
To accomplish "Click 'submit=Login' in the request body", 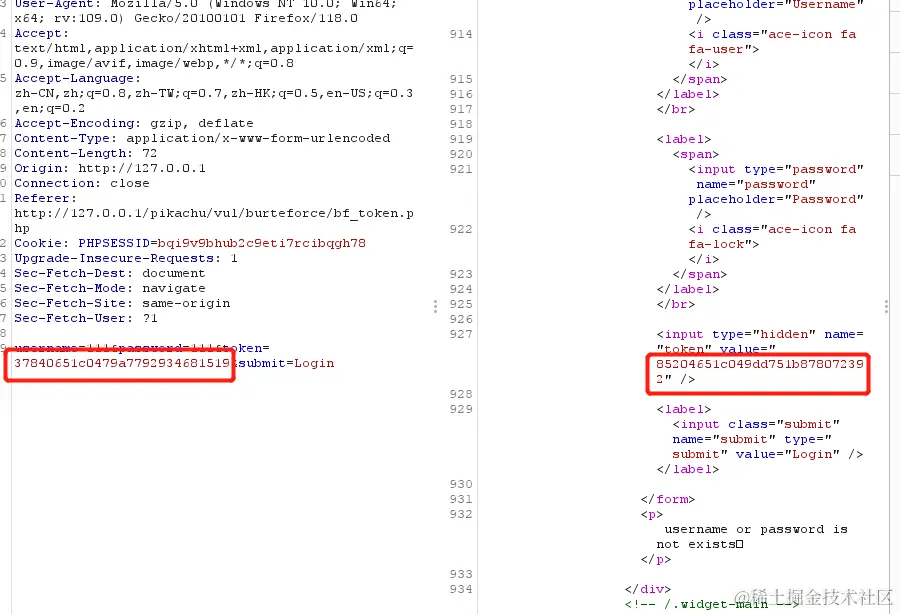I will (x=286, y=363).
